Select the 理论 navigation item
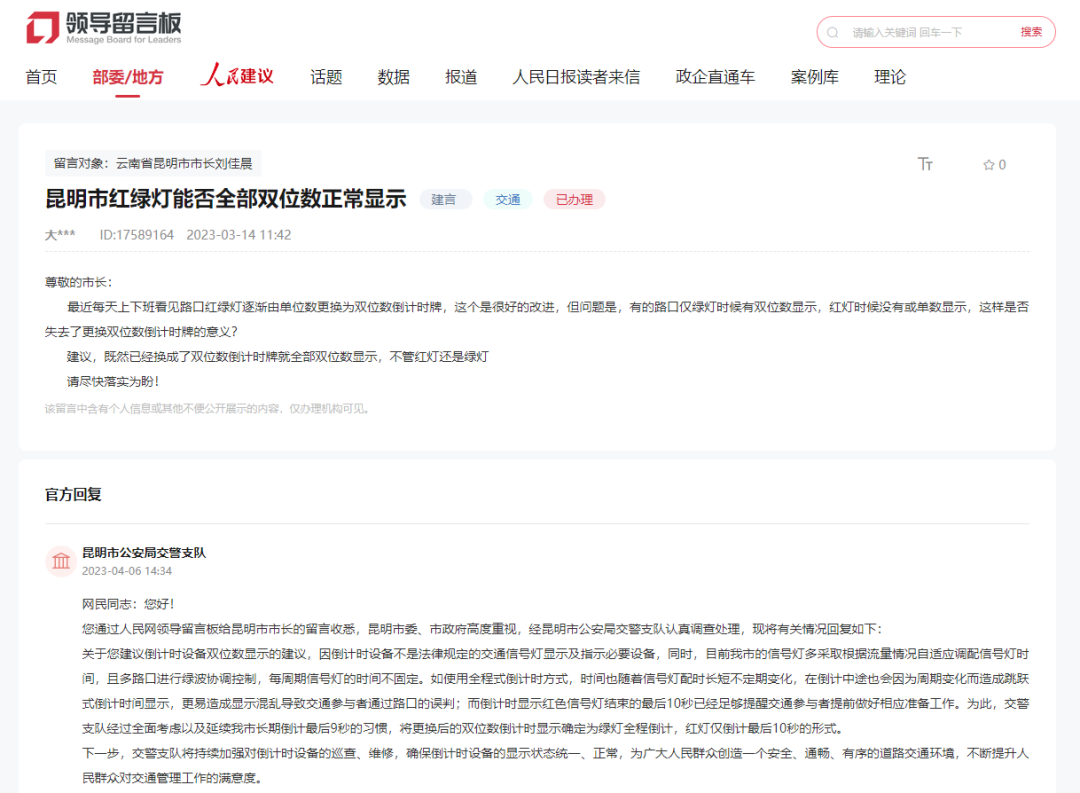1080x793 pixels. tap(890, 76)
